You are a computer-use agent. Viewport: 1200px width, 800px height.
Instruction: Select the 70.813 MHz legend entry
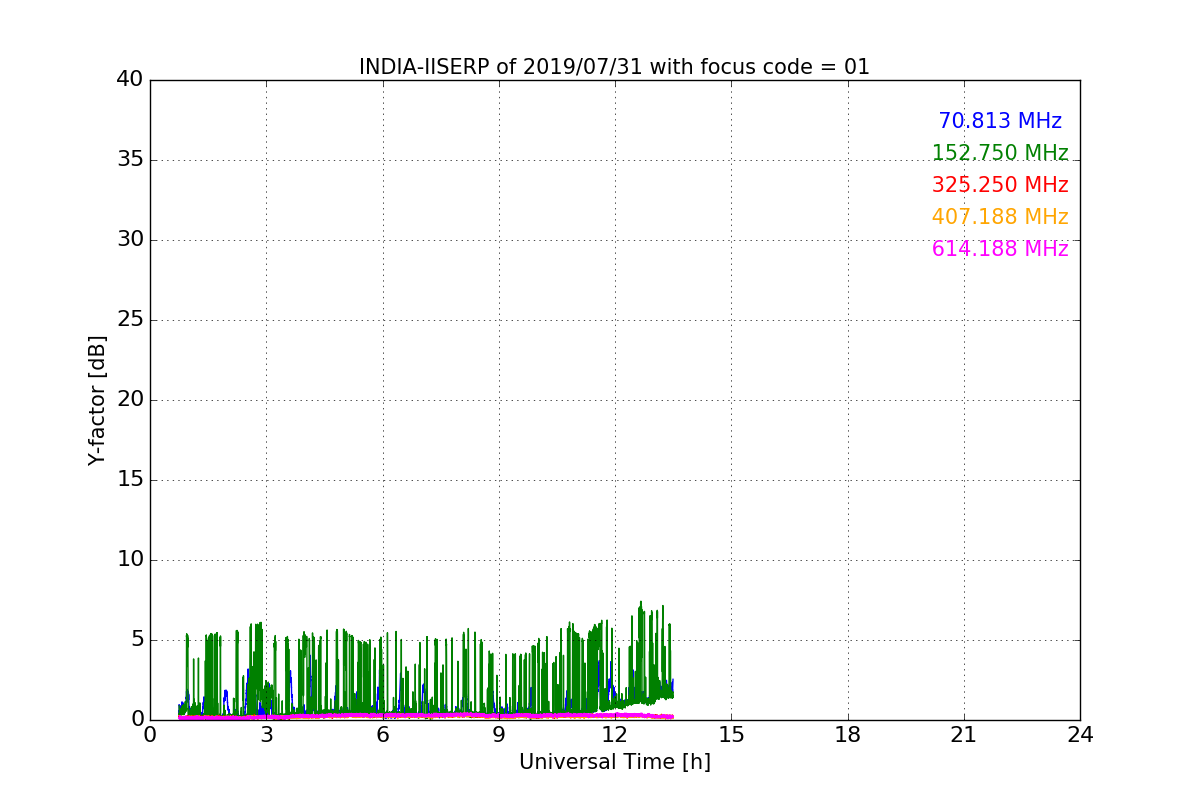(1000, 121)
